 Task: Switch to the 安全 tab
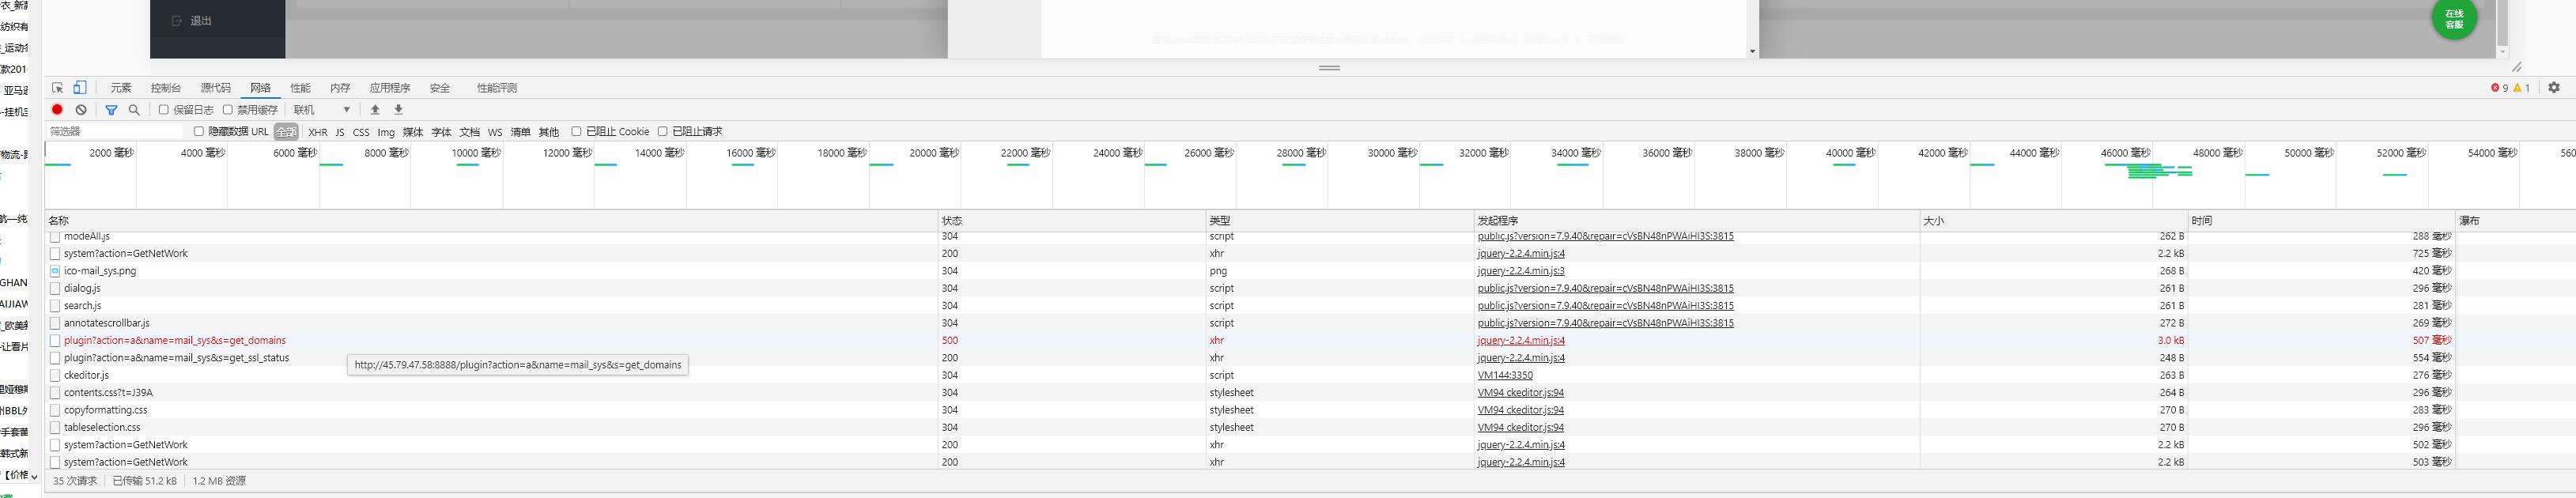(440, 88)
